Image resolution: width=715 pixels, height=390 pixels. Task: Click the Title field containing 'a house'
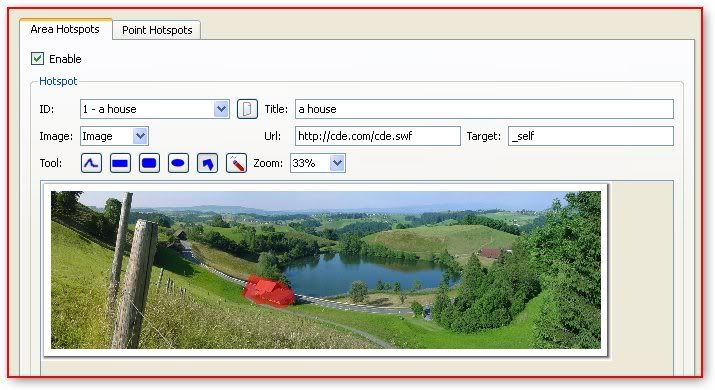pyautogui.click(x=484, y=109)
